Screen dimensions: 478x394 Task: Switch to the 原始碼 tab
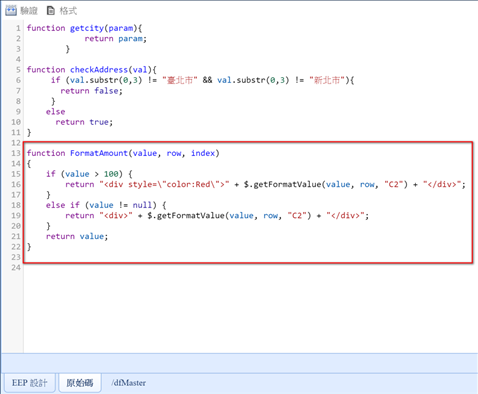pyautogui.click(x=80, y=383)
